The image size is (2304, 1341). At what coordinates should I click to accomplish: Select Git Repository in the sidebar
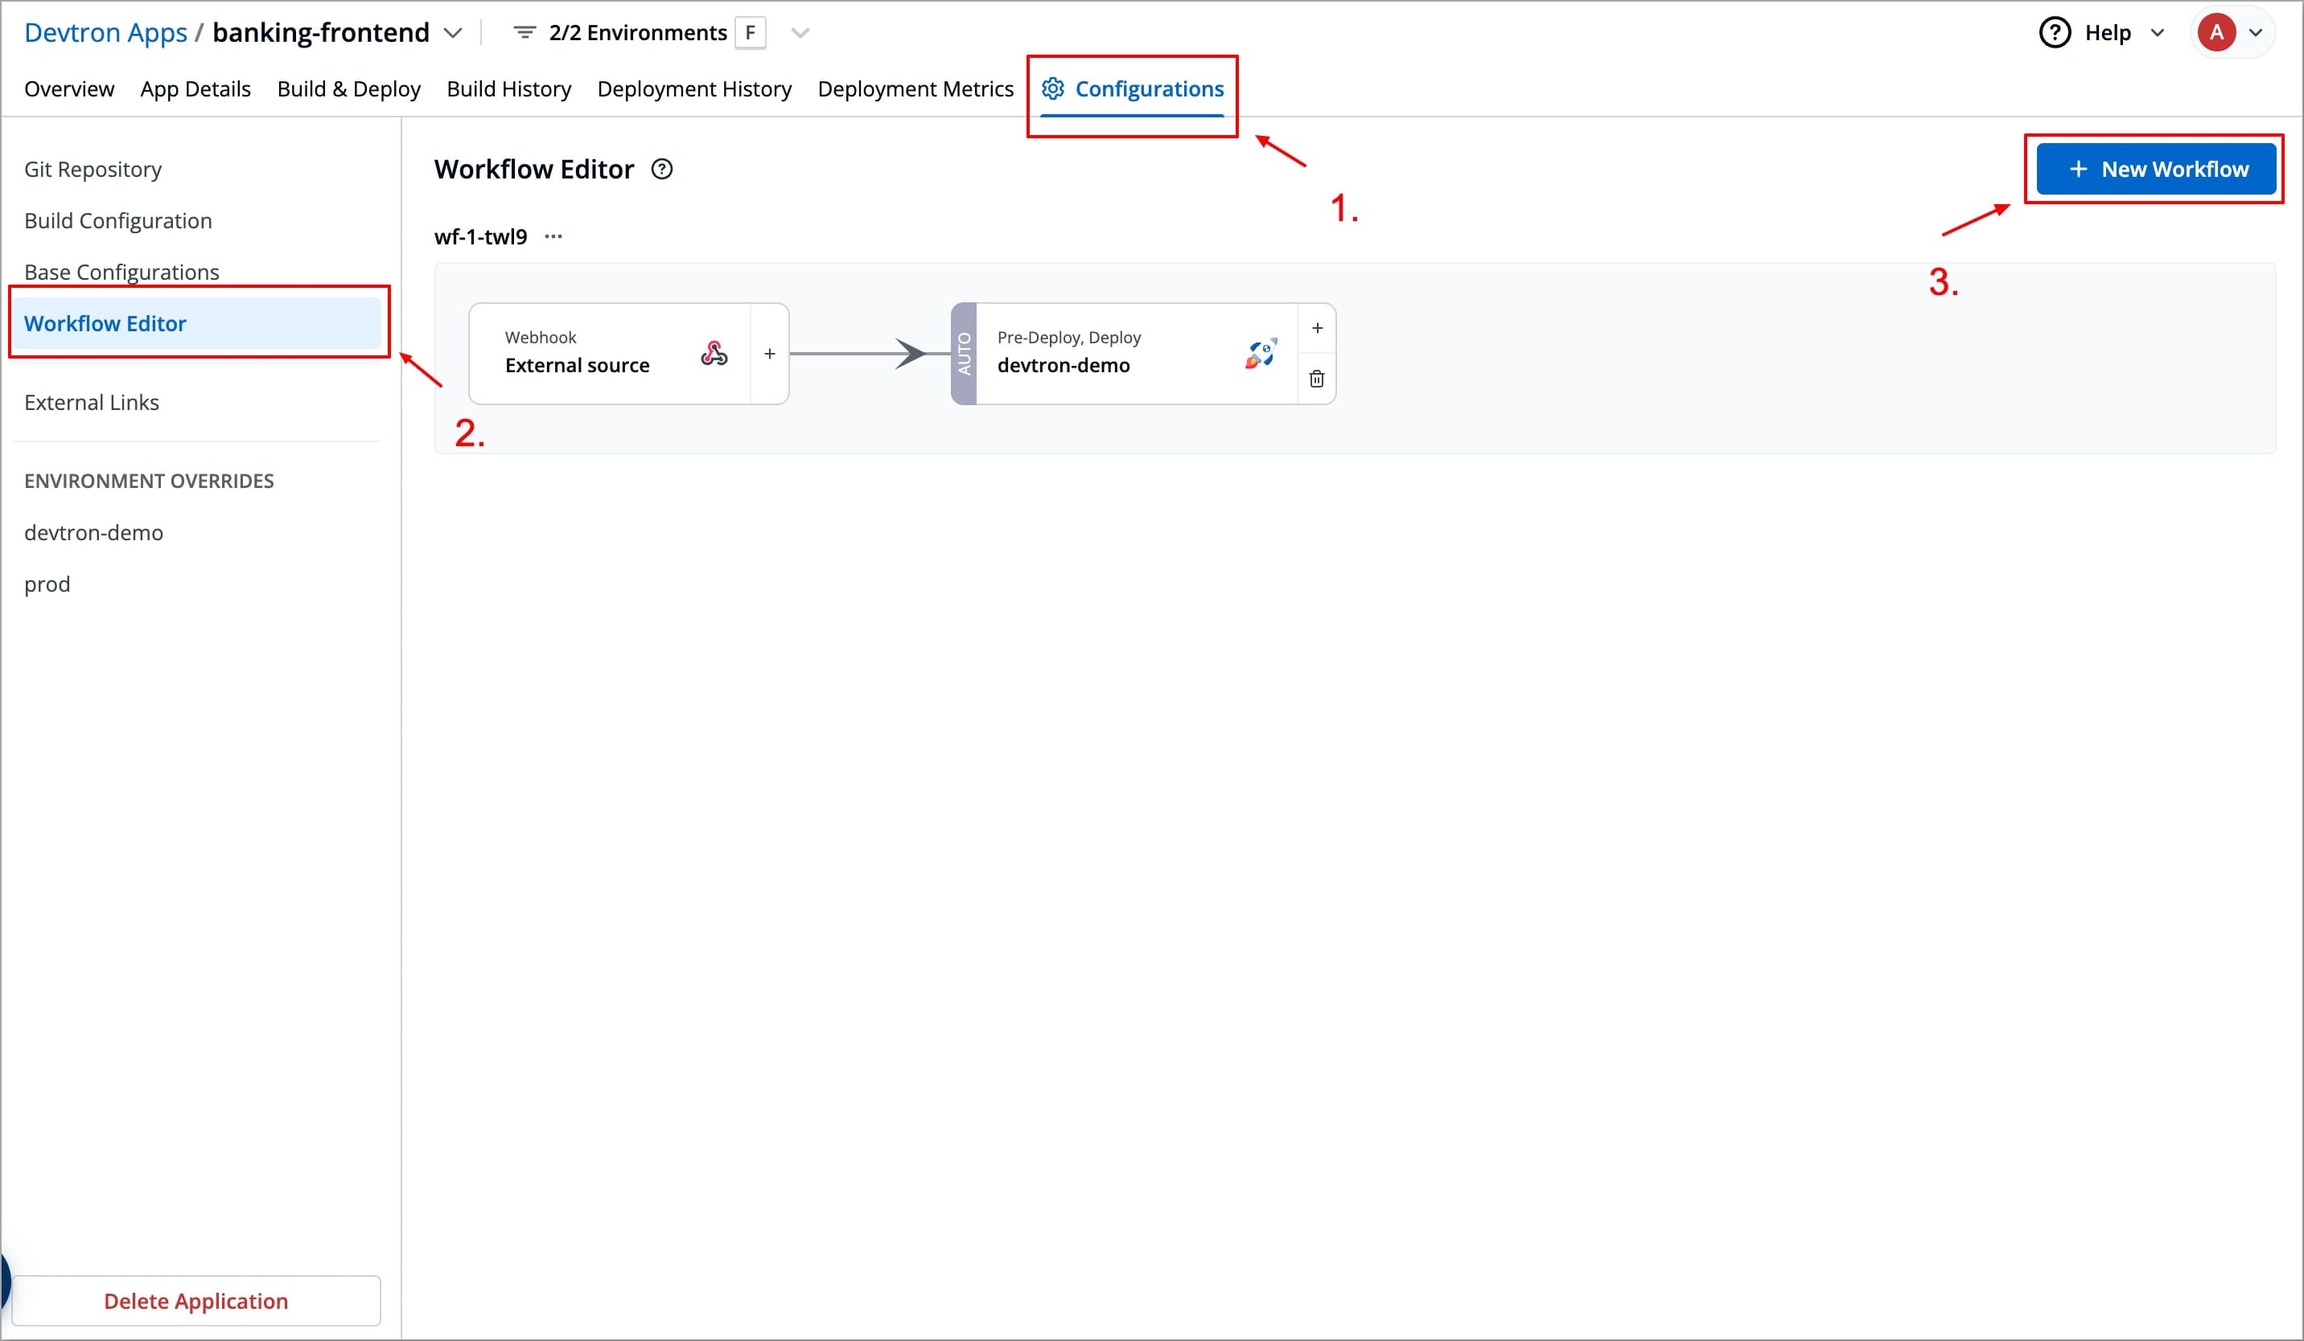click(x=93, y=169)
